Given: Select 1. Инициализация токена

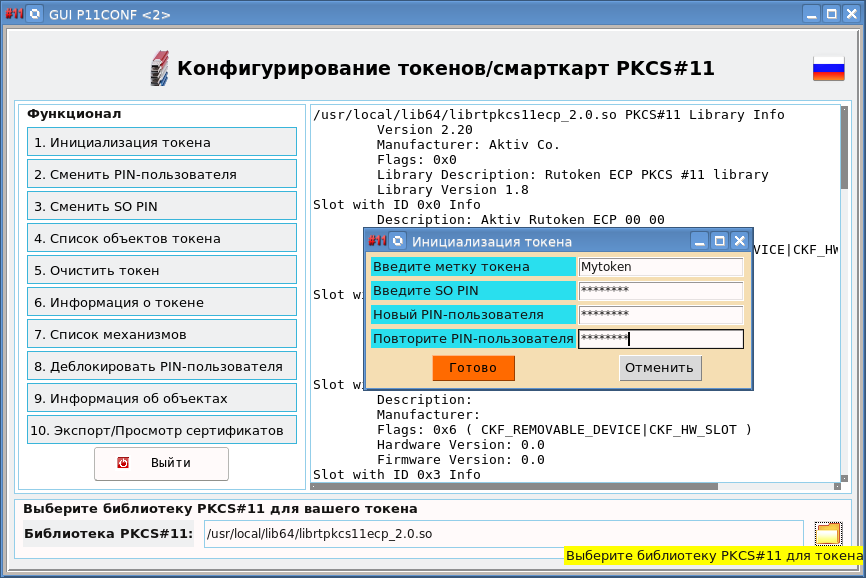Looking at the screenshot, I should pyautogui.click(x=162, y=142).
